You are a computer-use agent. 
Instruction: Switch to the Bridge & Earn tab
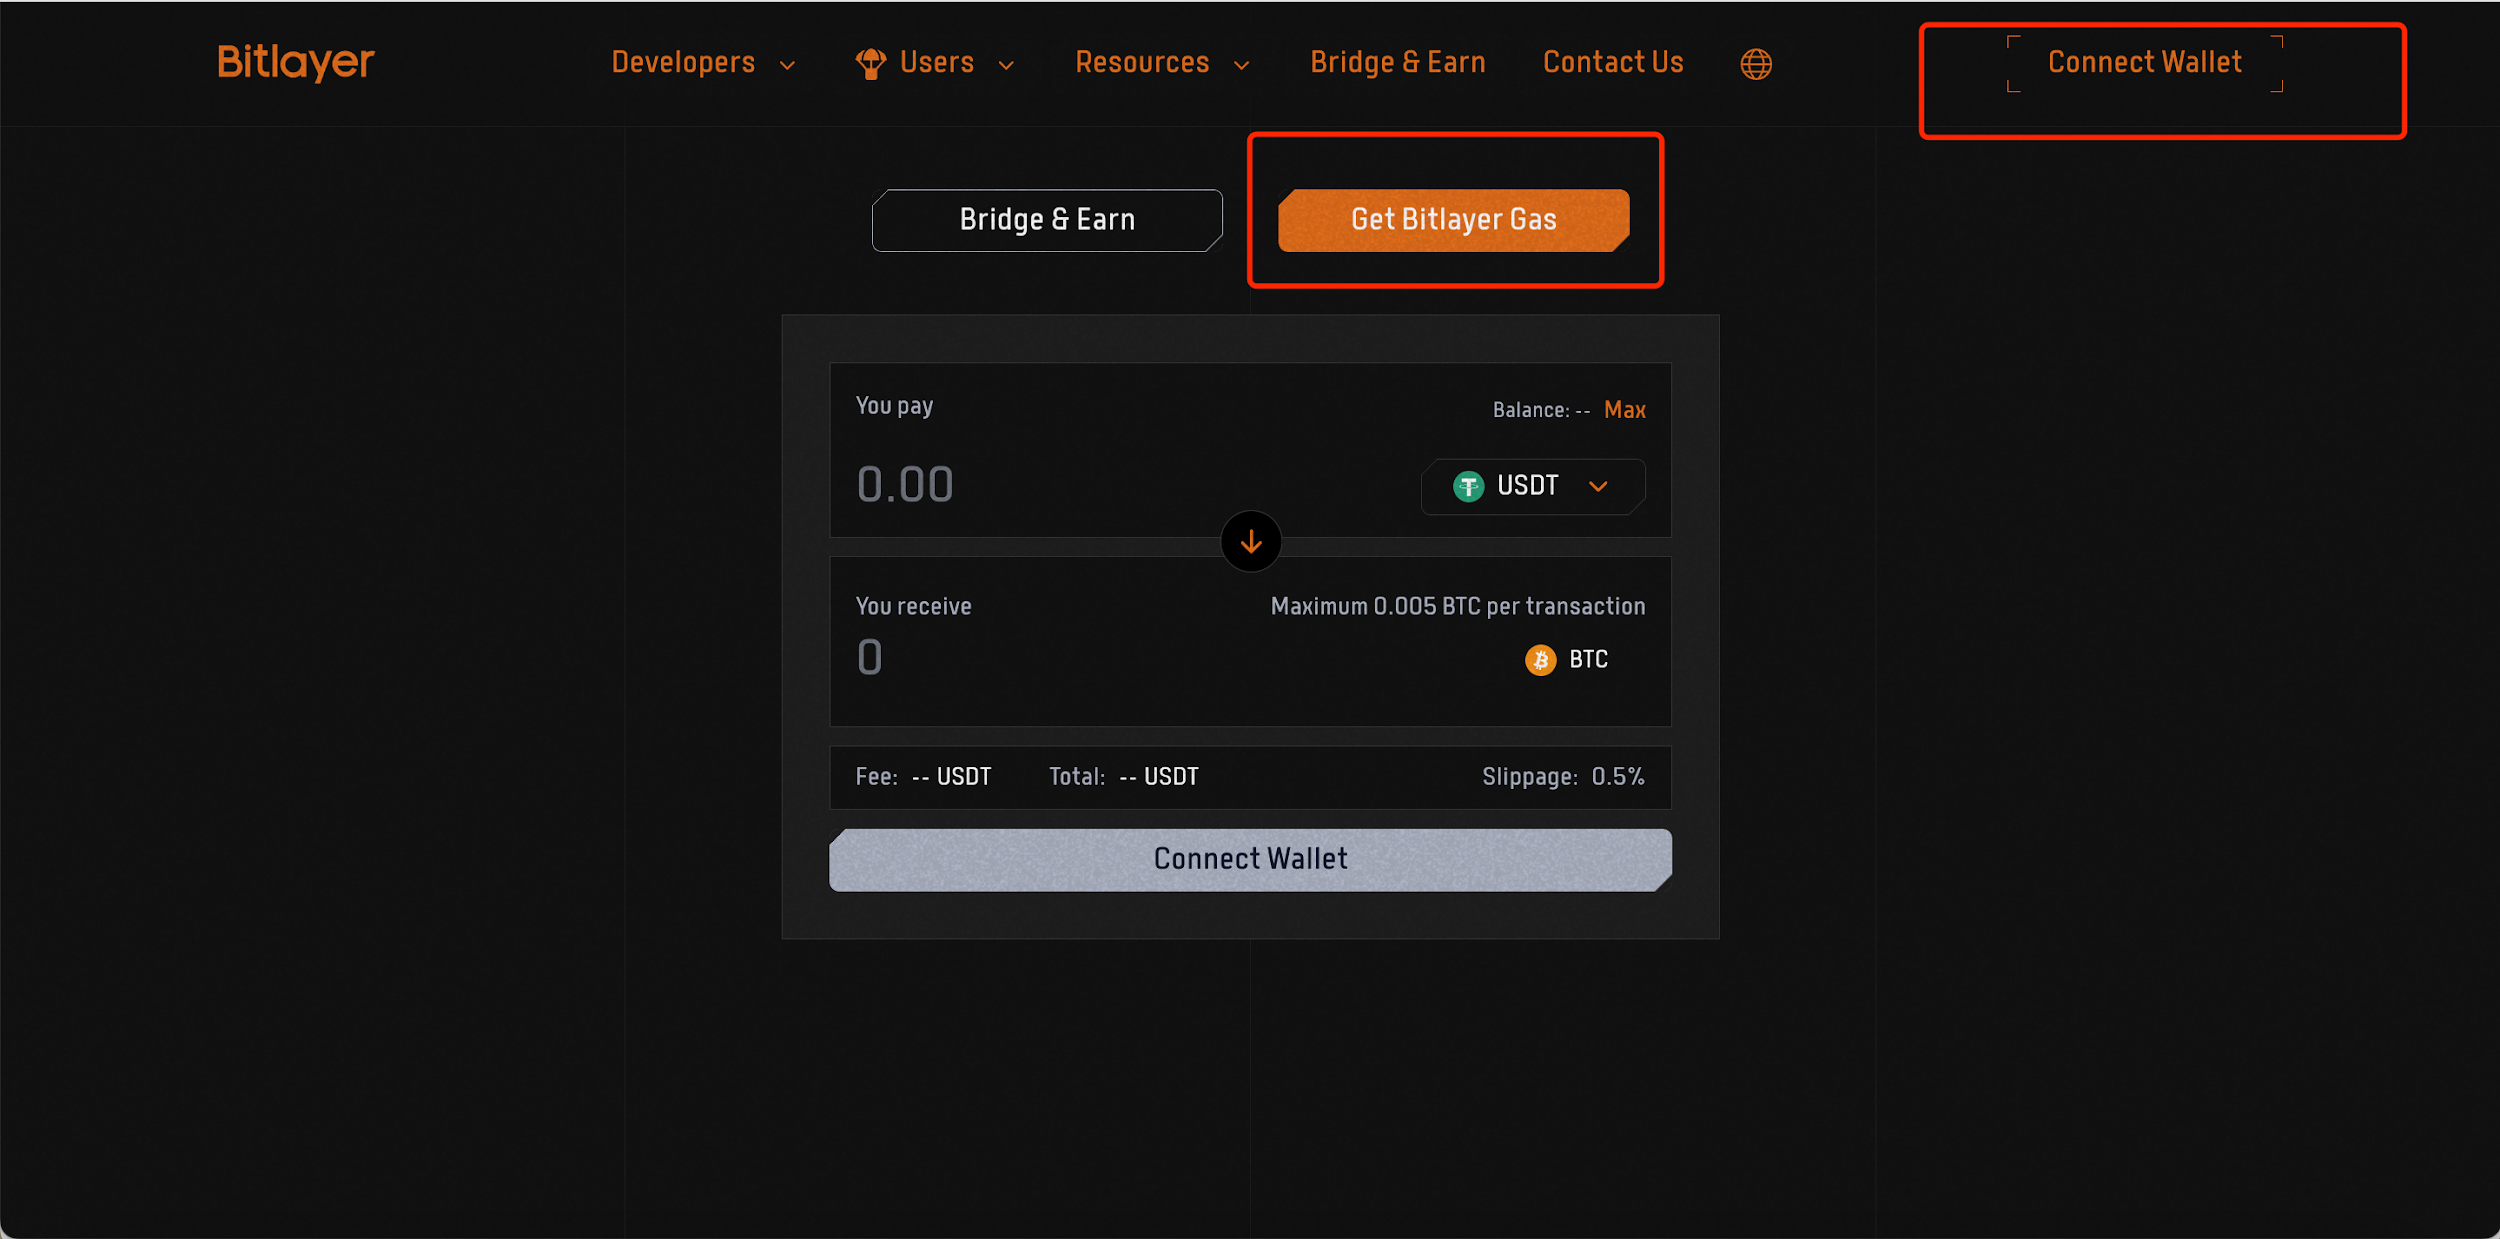1046,220
